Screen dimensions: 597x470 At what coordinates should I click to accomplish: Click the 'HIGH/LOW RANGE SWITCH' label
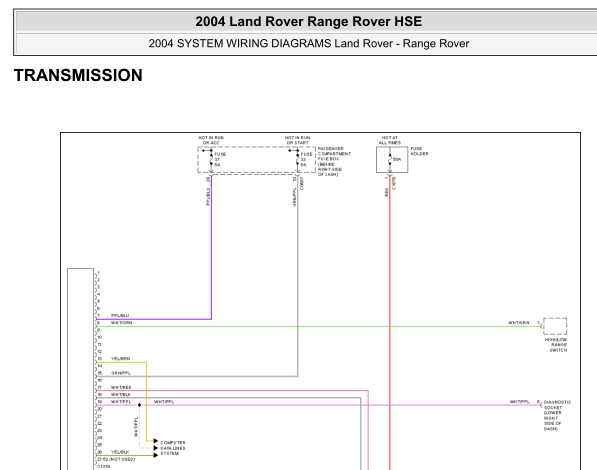coord(556,345)
